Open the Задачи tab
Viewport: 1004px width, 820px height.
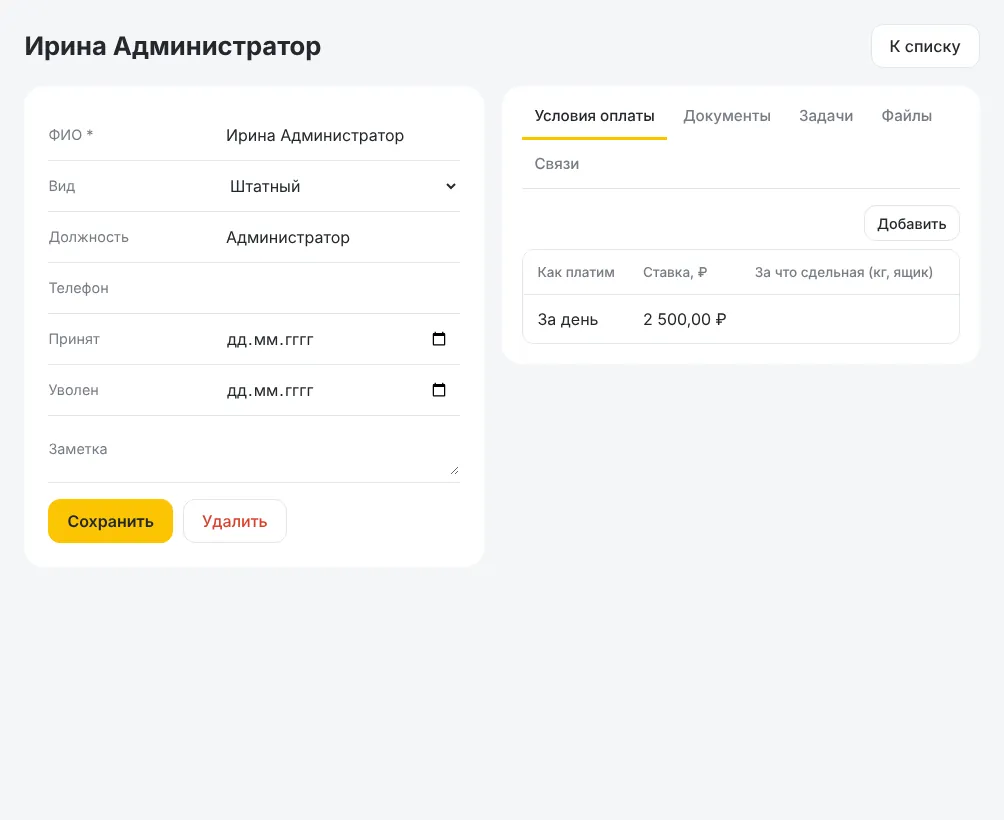[x=825, y=116]
